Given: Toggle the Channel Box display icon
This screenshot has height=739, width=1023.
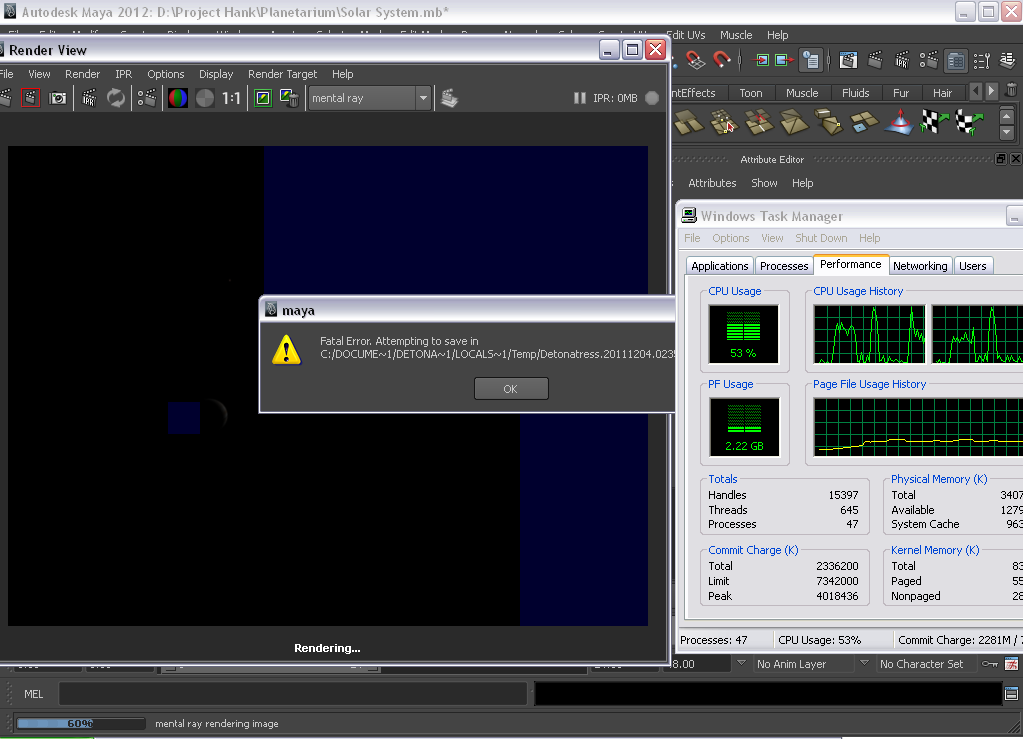Looking at the screenshot, I should tap(956, 61).
